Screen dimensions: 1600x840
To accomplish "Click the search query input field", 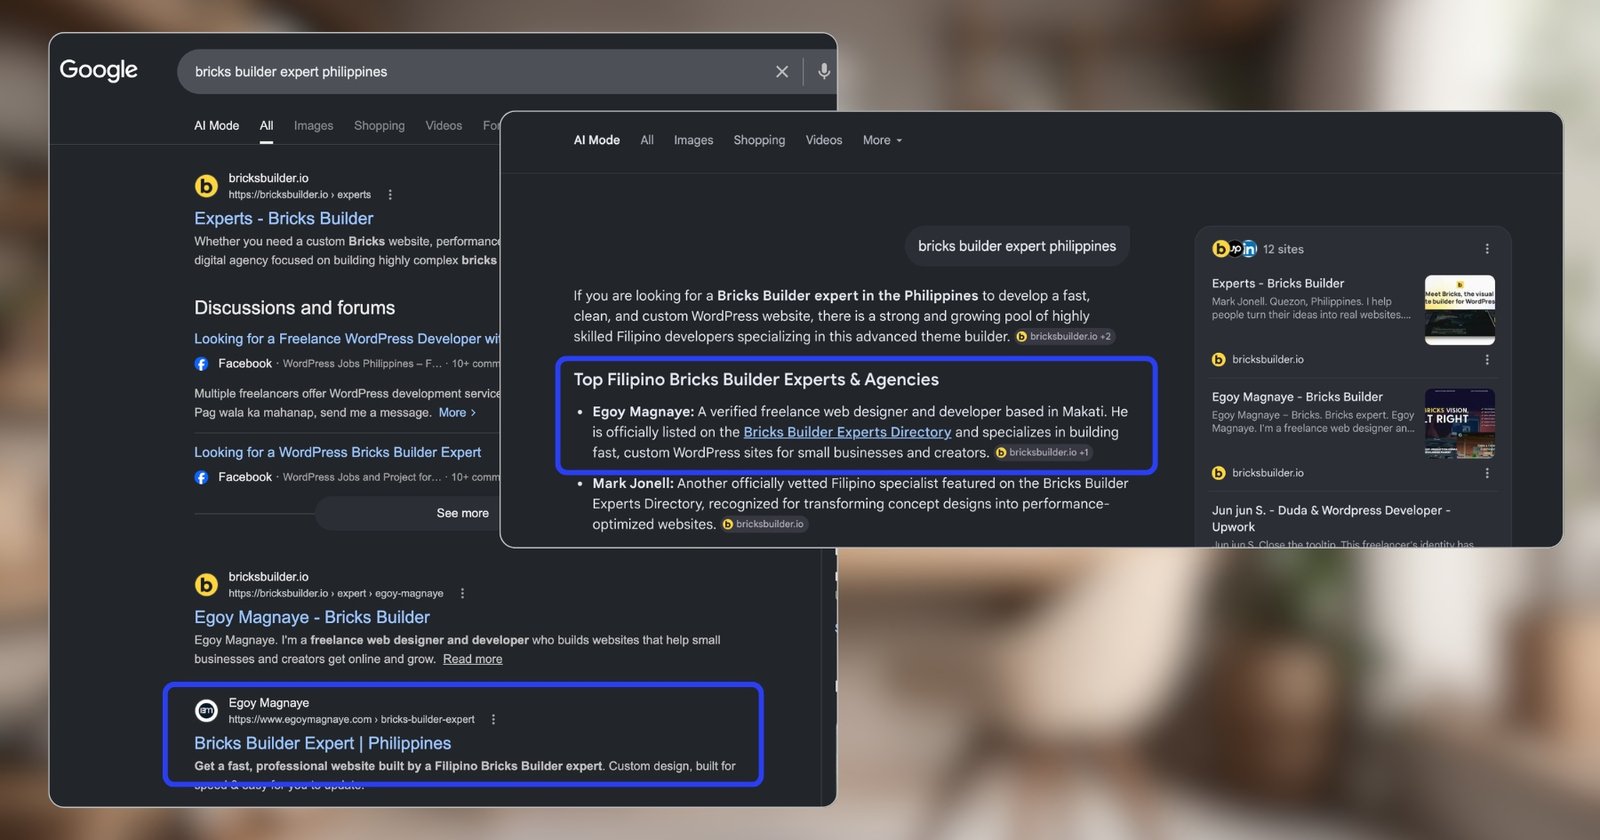I will click(x=475, y=72).
